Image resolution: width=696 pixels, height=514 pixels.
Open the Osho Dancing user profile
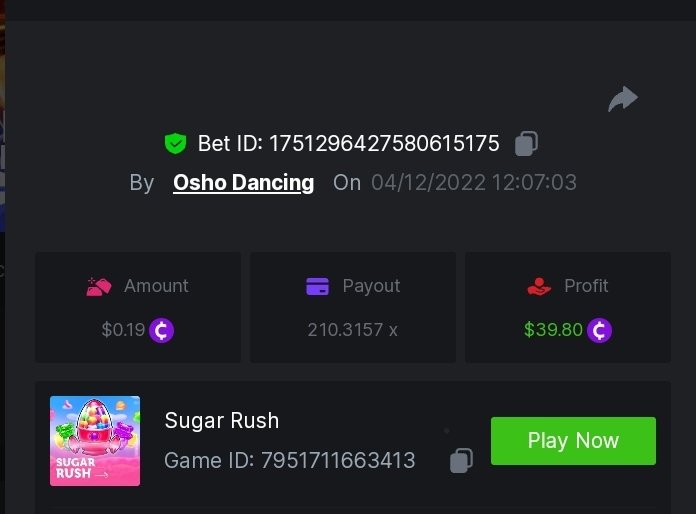243,183
